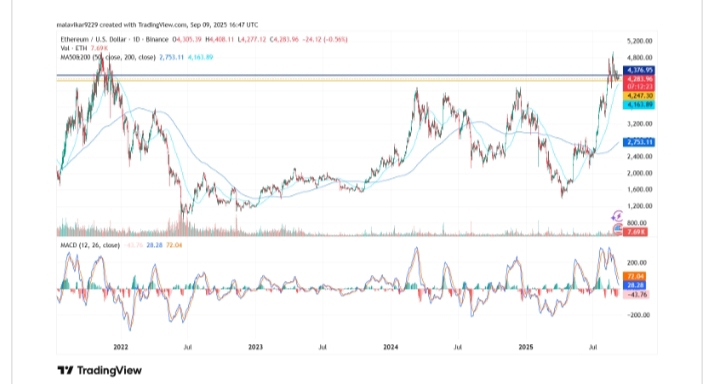
Task: Click the 2025 time axis label
Action: point(526,347)
